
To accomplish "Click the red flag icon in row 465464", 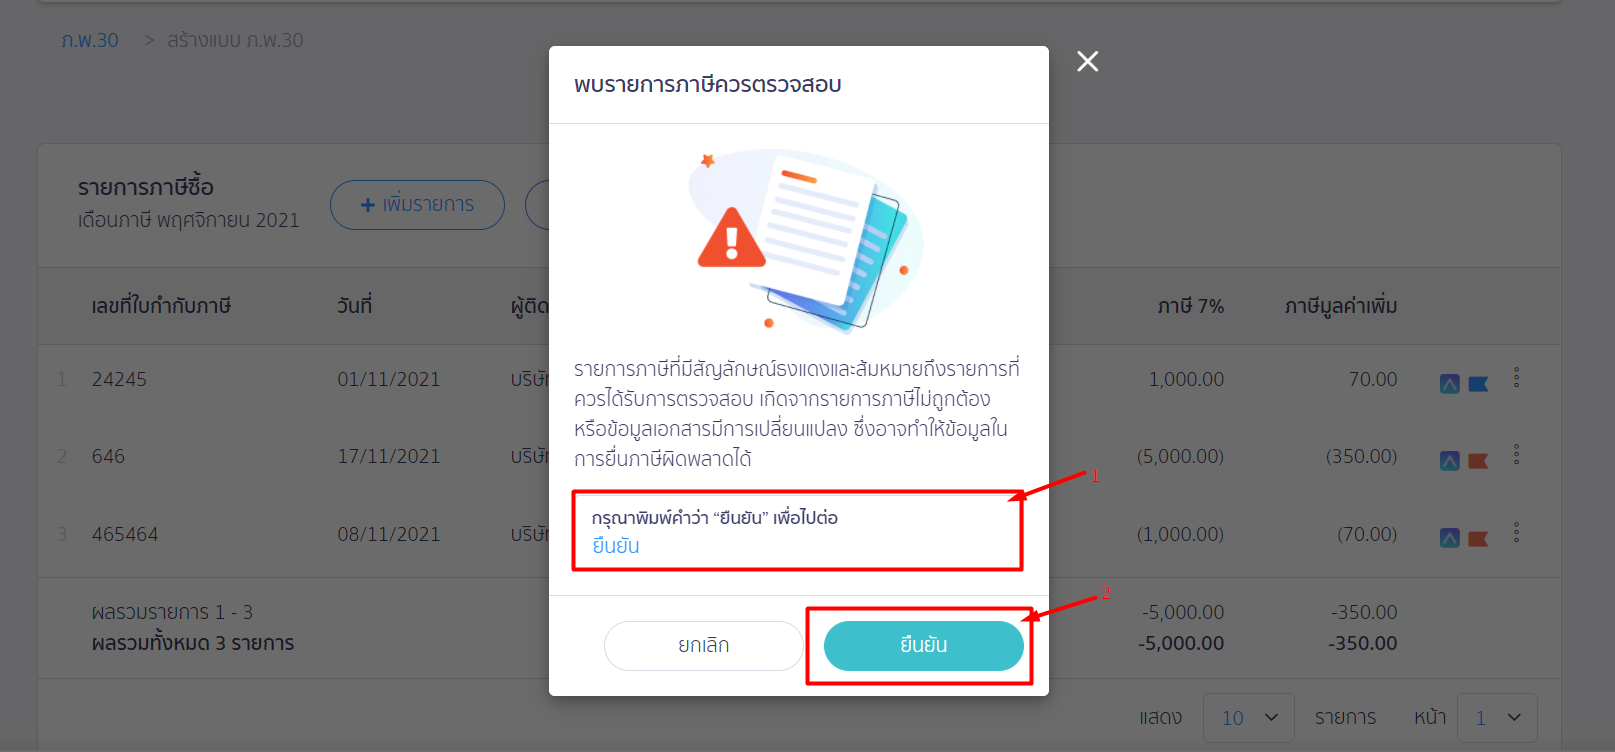I will pyautogui.click(x=1478, y=539).
